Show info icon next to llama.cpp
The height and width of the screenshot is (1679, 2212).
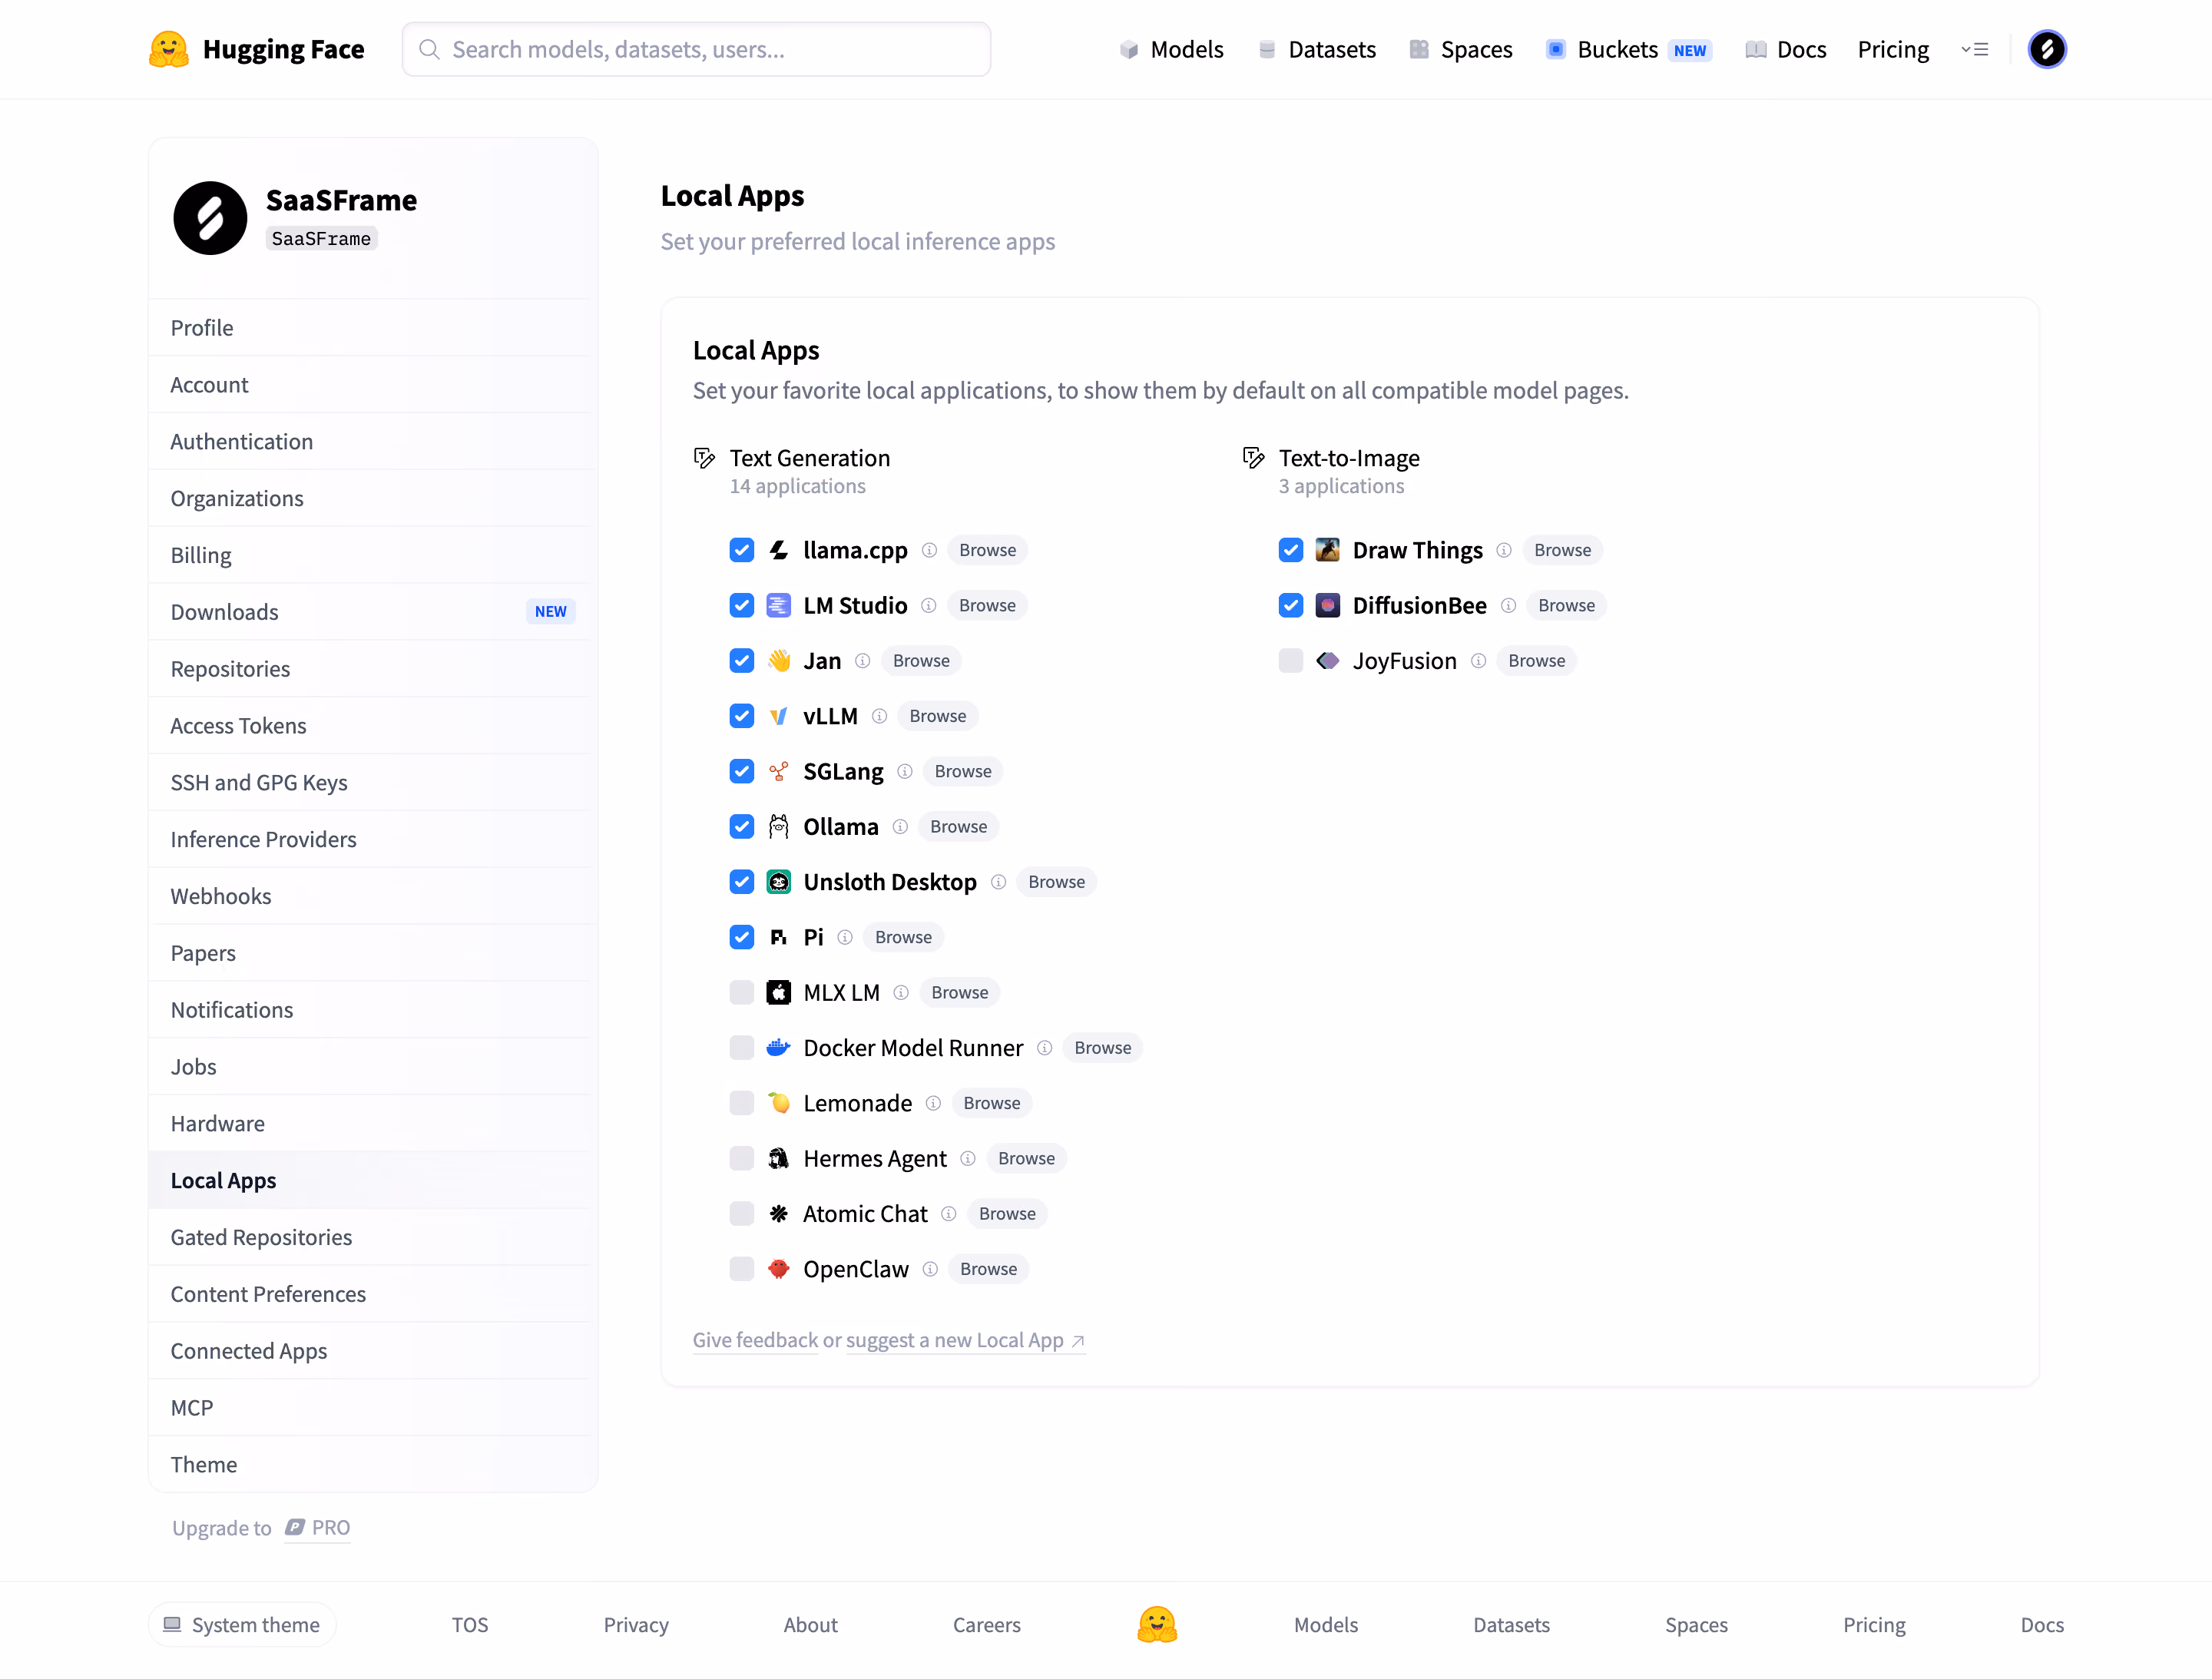click(x=929, y=550)
